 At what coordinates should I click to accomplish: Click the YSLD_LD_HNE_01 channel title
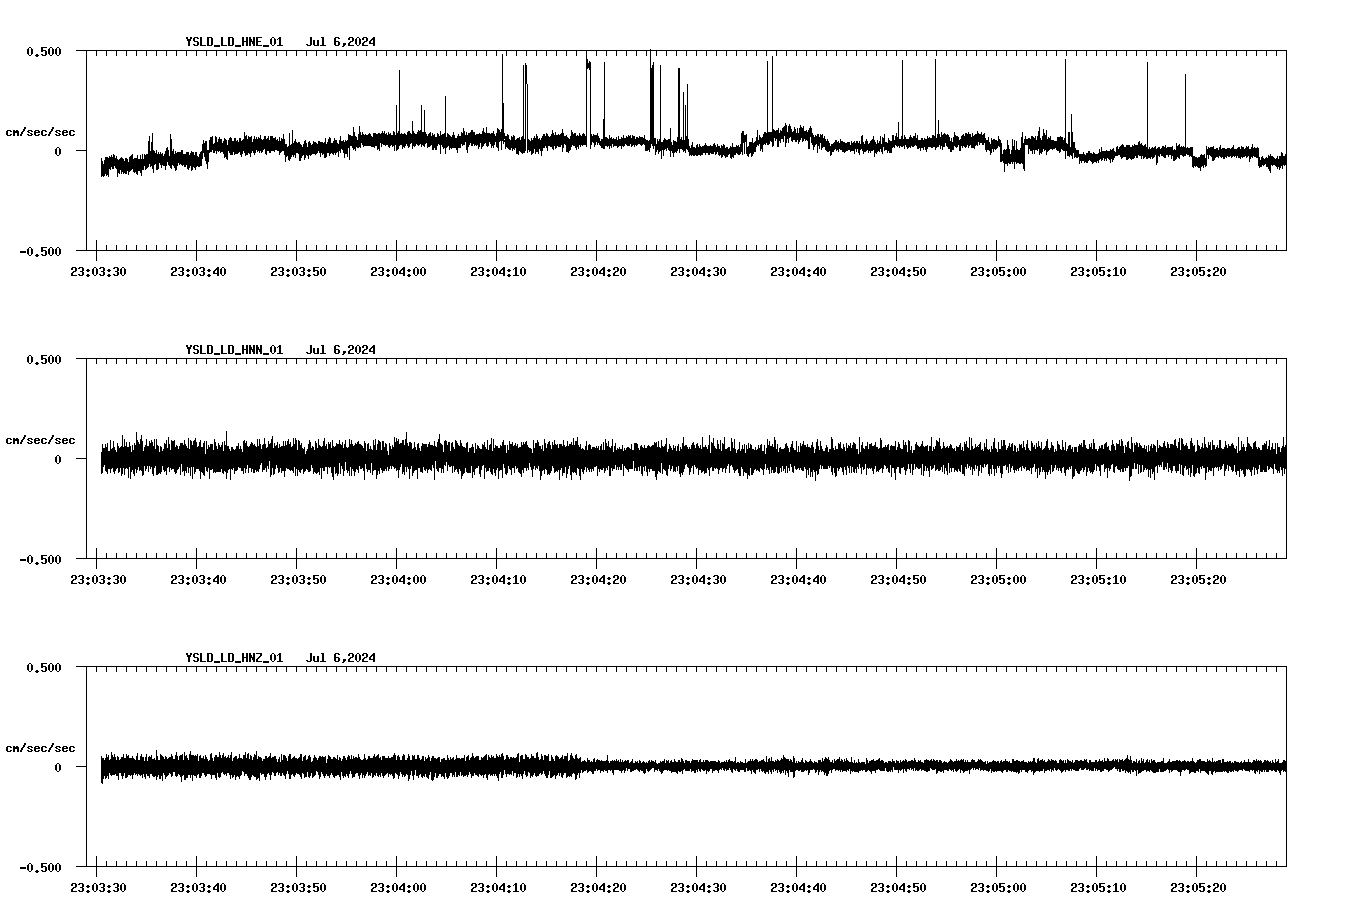point(232,43)
